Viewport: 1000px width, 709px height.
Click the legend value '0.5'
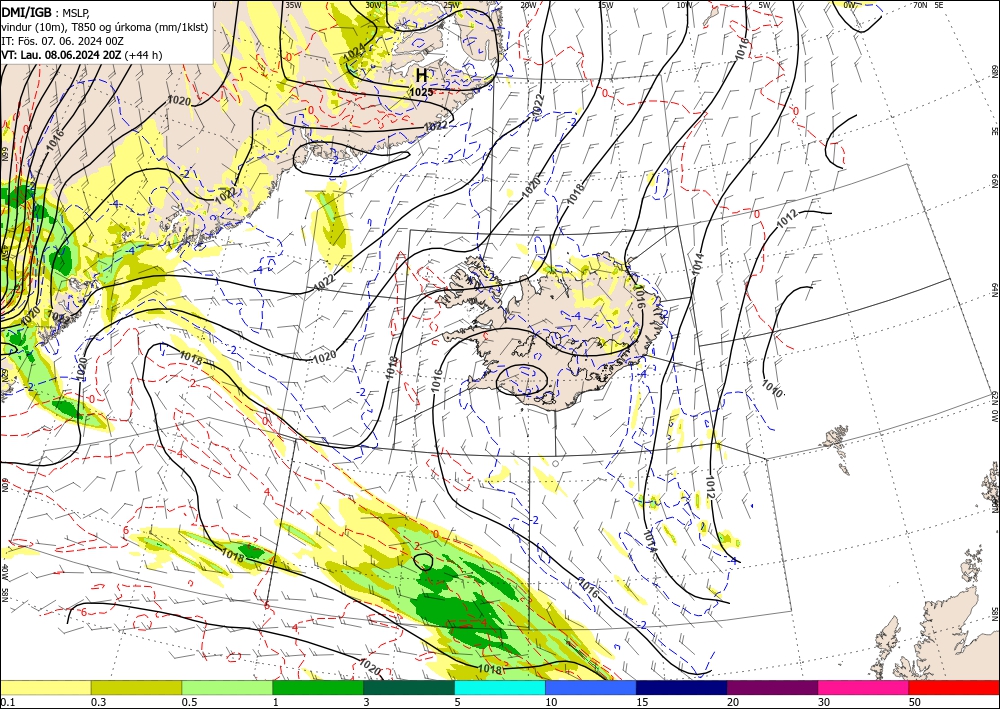[x=189, y=702]
